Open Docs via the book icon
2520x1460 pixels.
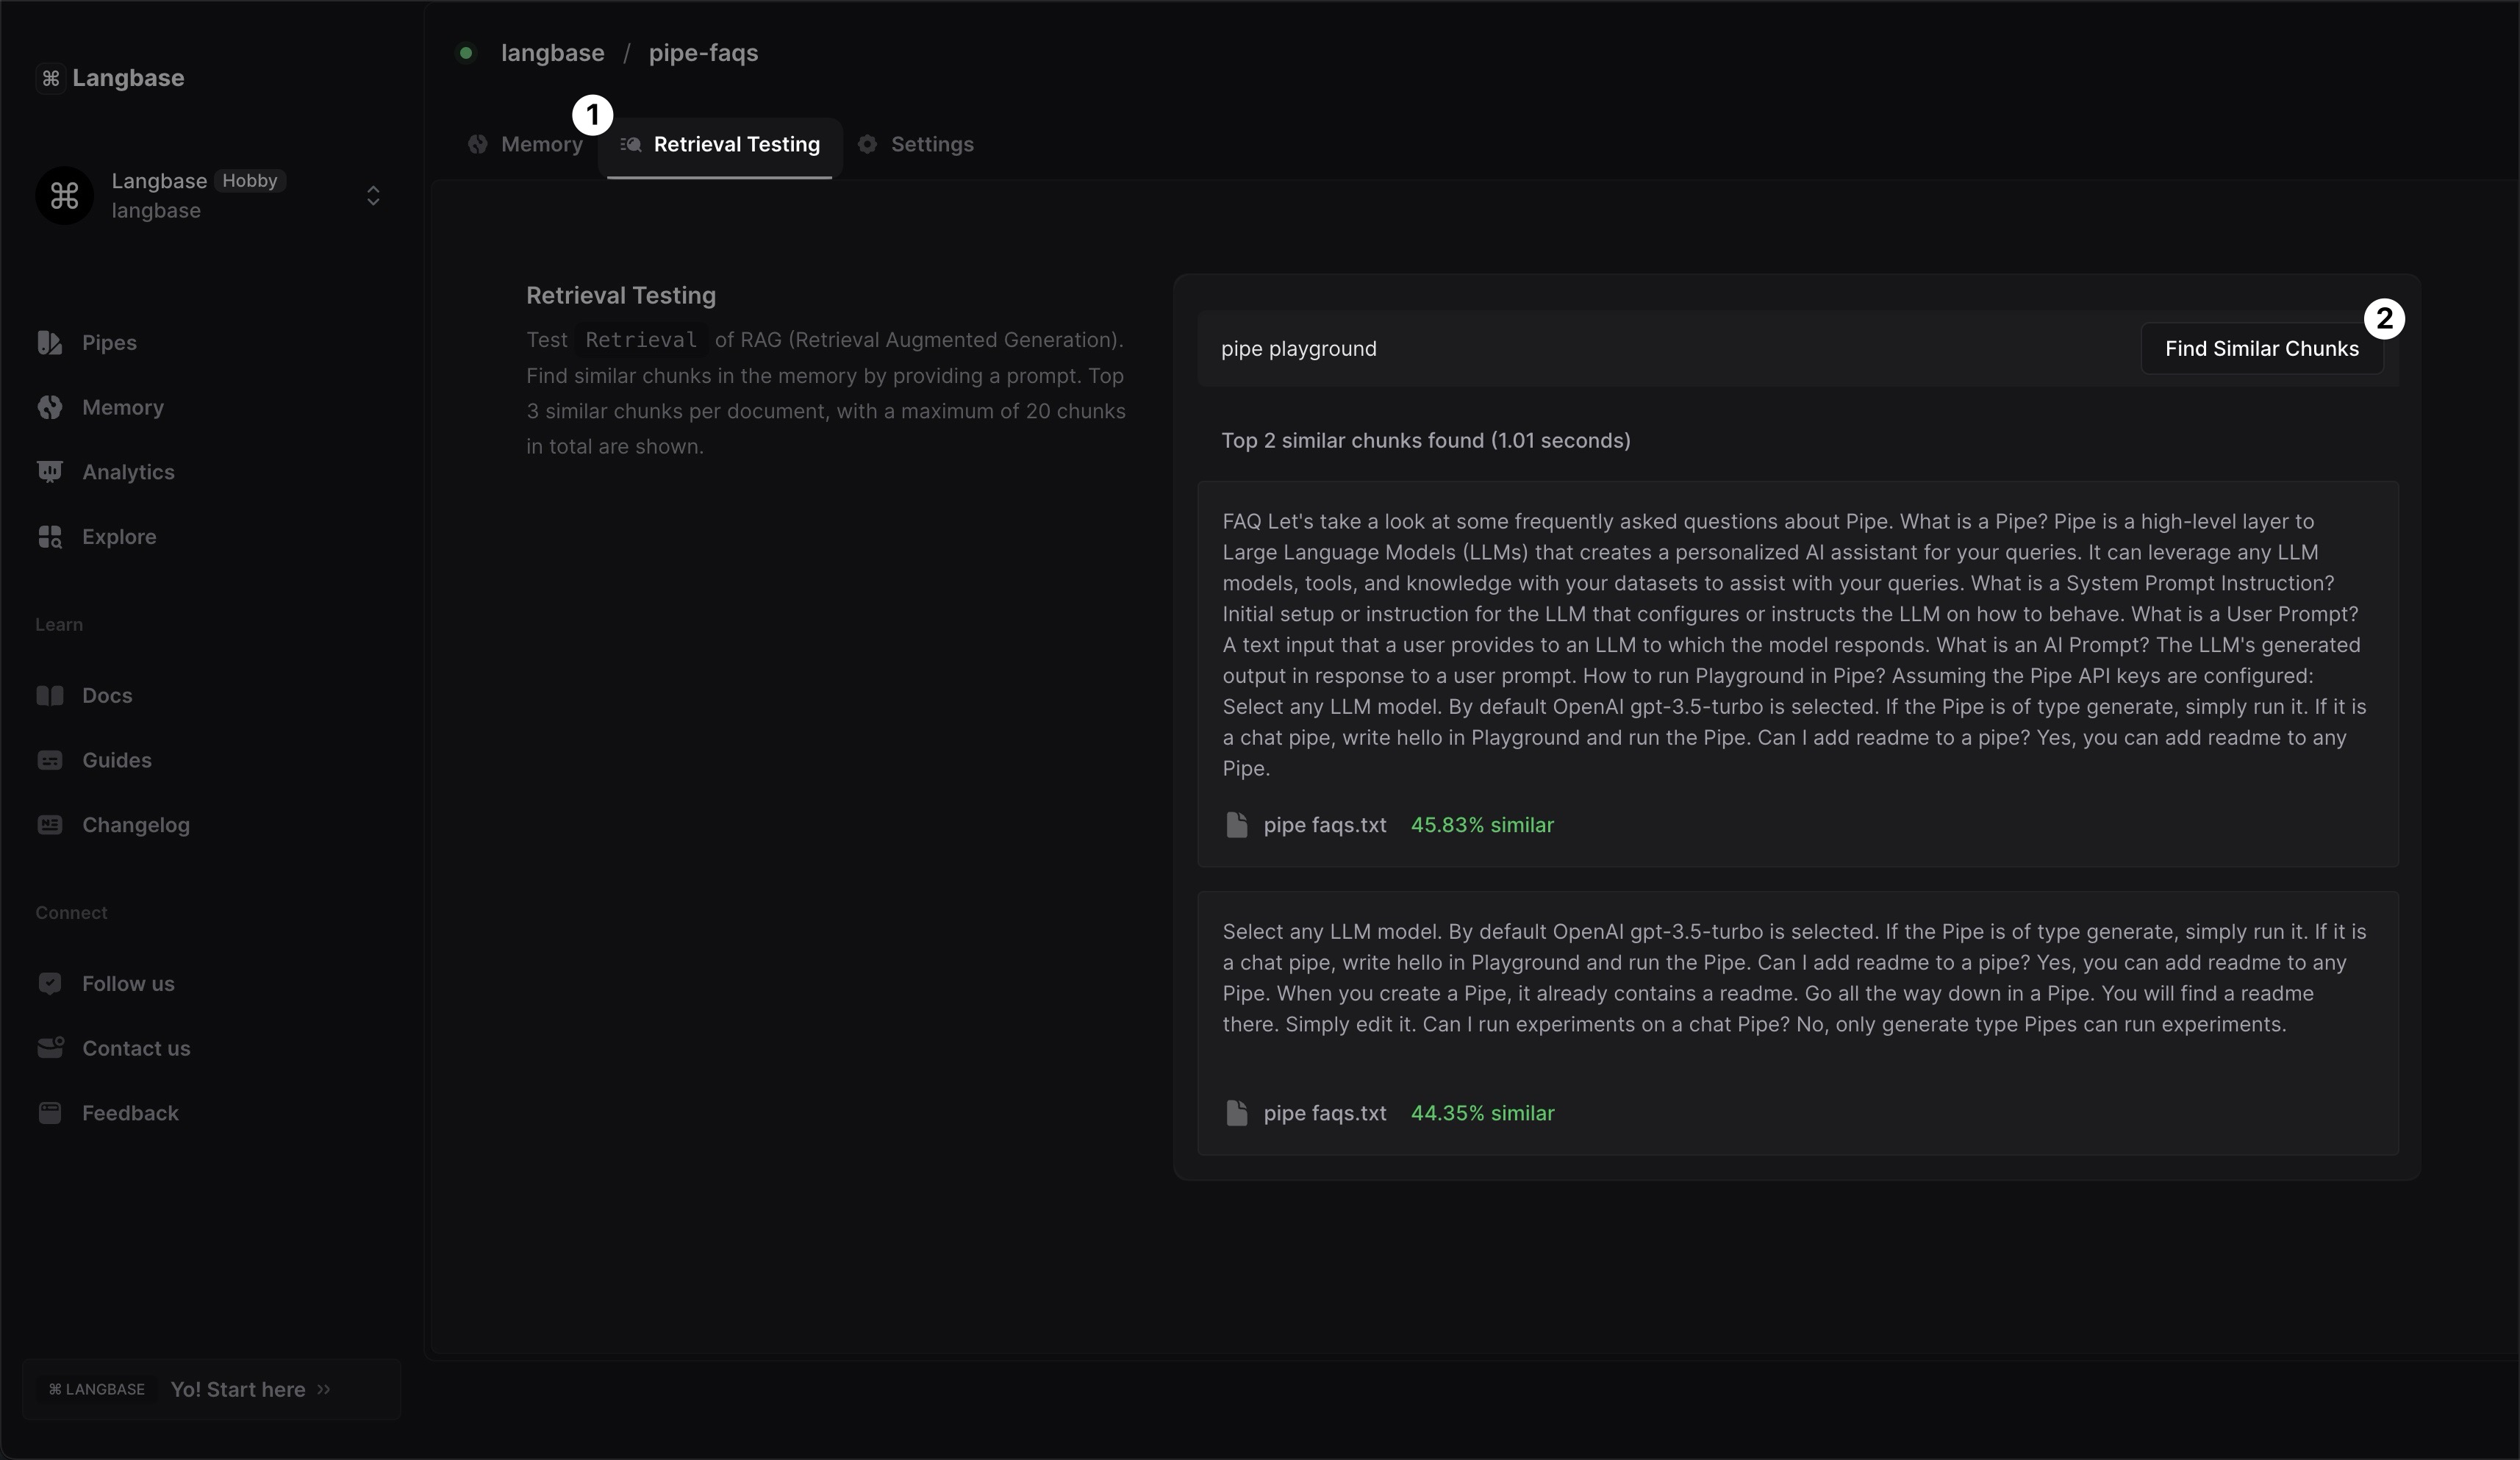(49, 696)
